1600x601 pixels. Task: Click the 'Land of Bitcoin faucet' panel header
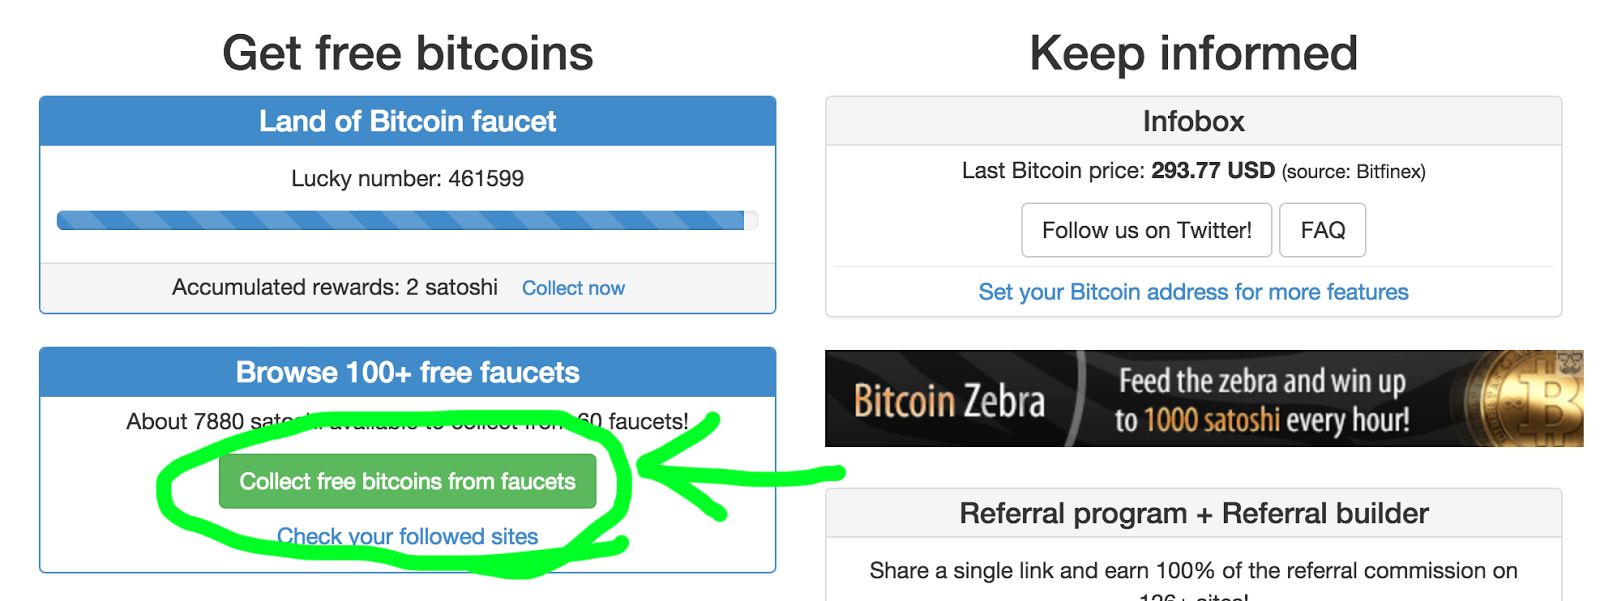407,122
